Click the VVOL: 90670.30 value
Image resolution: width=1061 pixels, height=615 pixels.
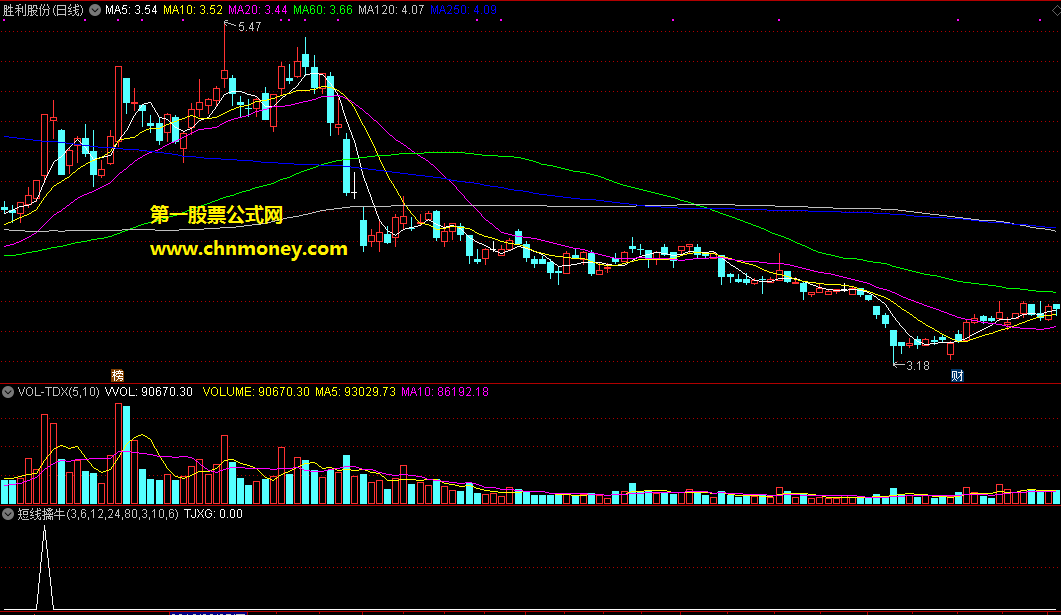pos(149,392)
